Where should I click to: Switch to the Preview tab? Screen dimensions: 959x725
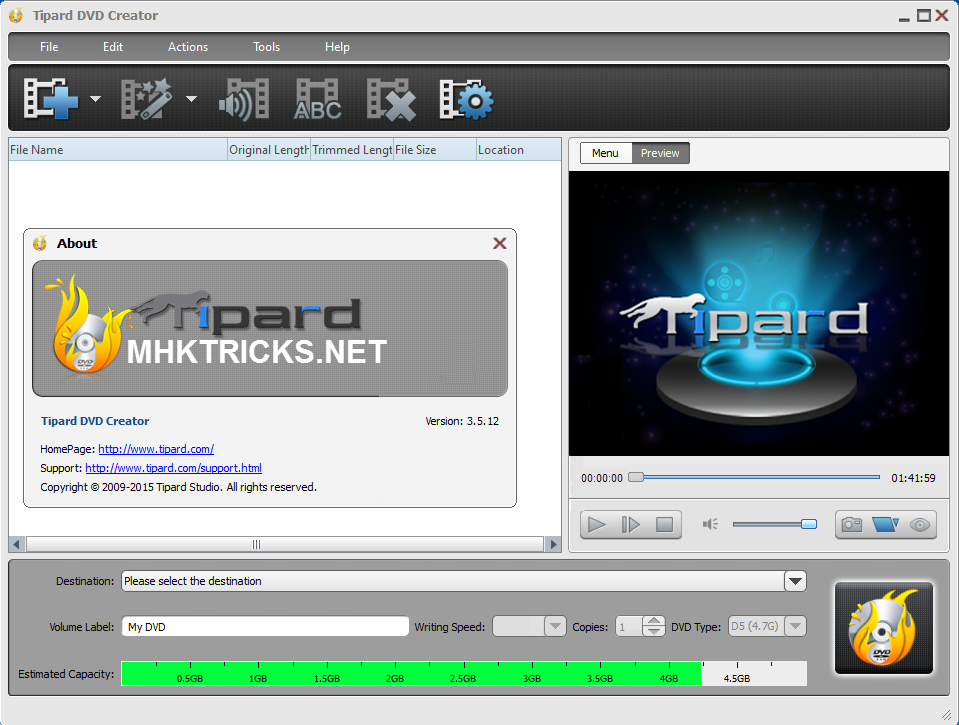660,153
